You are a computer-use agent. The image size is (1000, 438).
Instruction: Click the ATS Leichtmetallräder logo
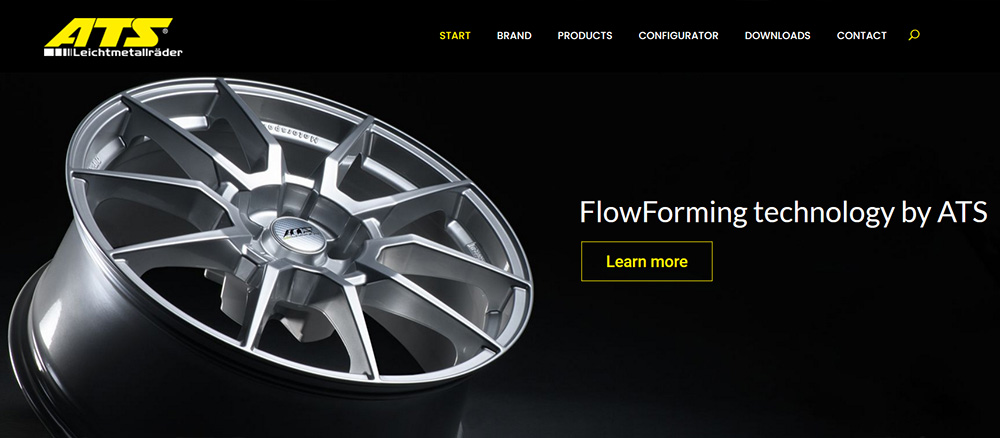coord(113,38)
